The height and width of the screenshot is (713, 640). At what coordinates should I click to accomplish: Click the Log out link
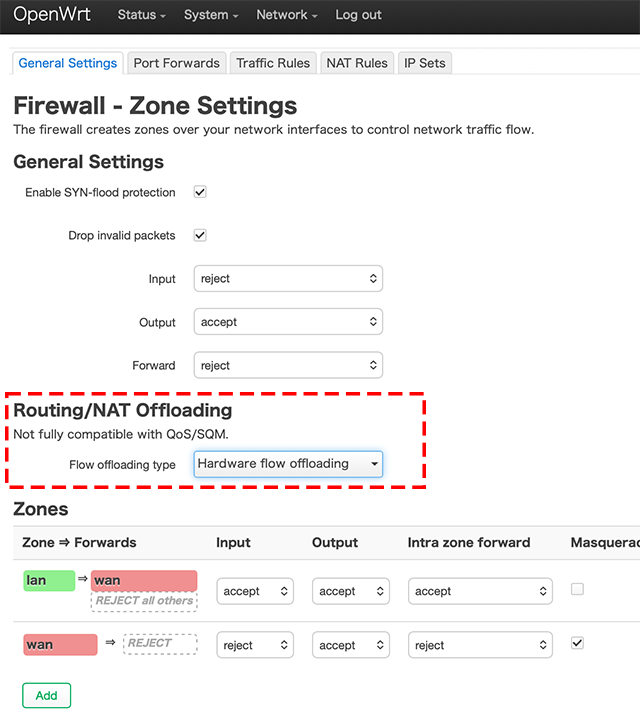[358, 15]
